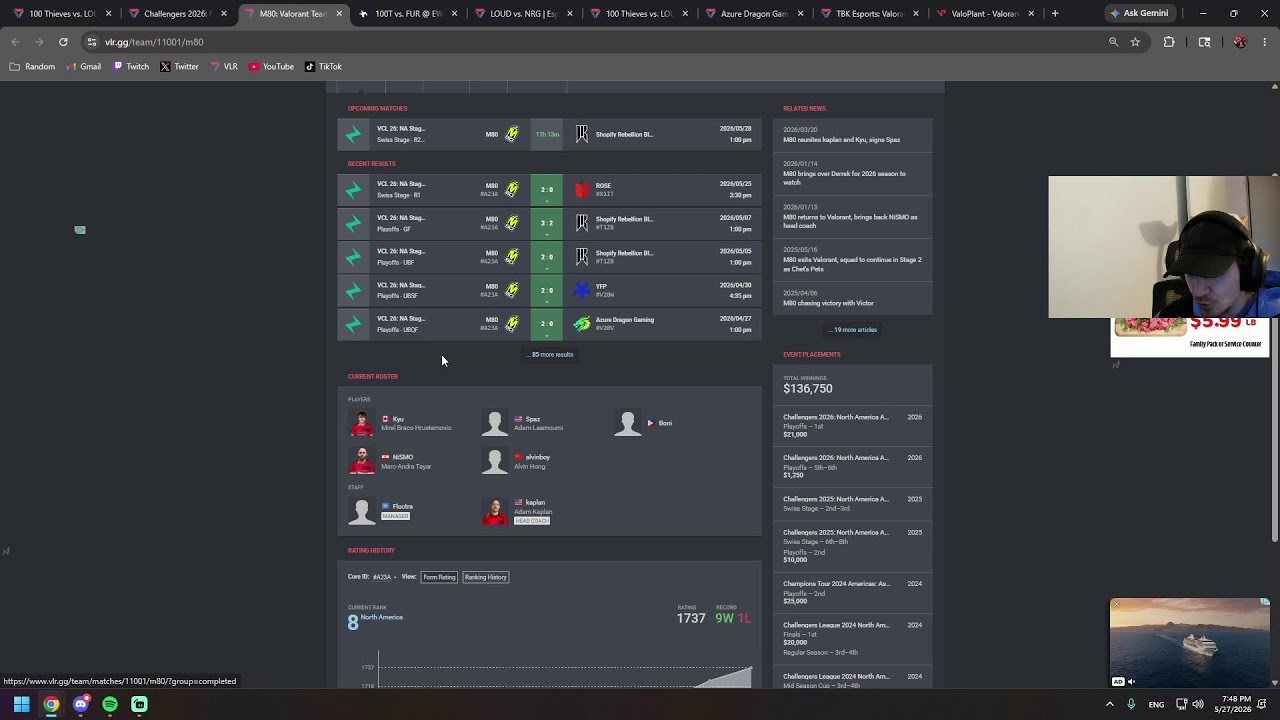The width and height of the screenshot is (1280, 720).
Task: Click Spaz's placeholder avatar
Action: tap(494, 423)
